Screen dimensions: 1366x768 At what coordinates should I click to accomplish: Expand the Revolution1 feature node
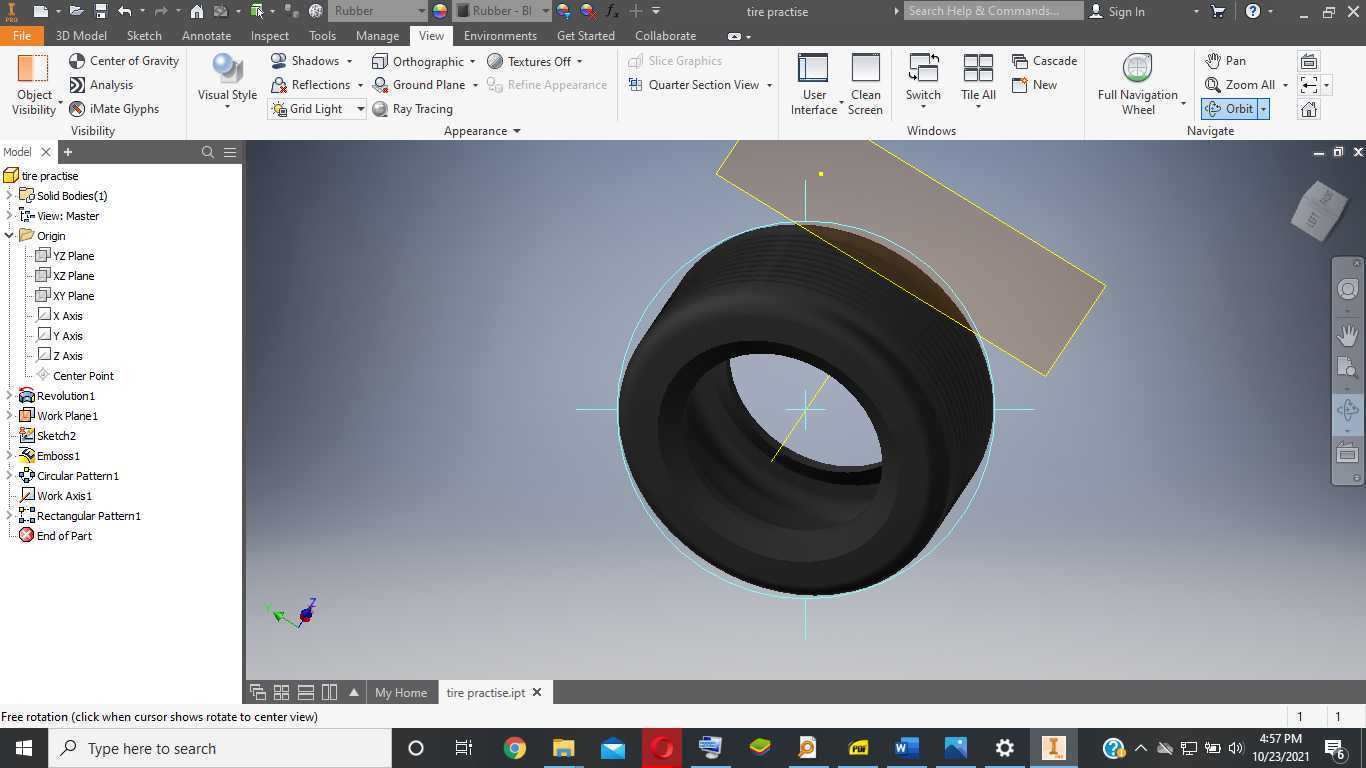pyautogui.click(x=9, y=396)
